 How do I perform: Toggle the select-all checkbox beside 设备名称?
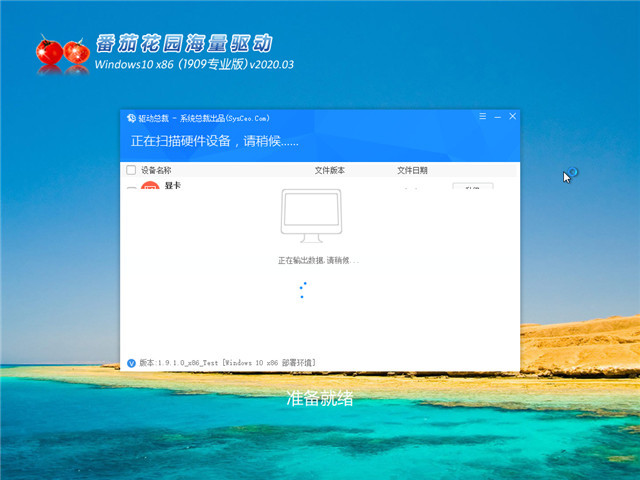coord(131,170)
